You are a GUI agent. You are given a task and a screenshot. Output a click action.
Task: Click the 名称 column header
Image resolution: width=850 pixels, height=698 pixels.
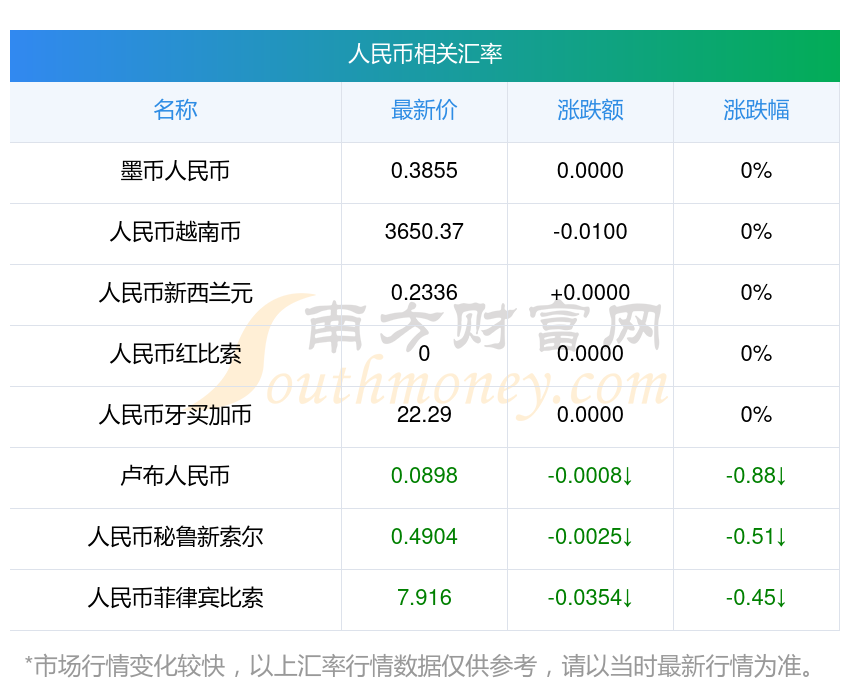point(175,110)
